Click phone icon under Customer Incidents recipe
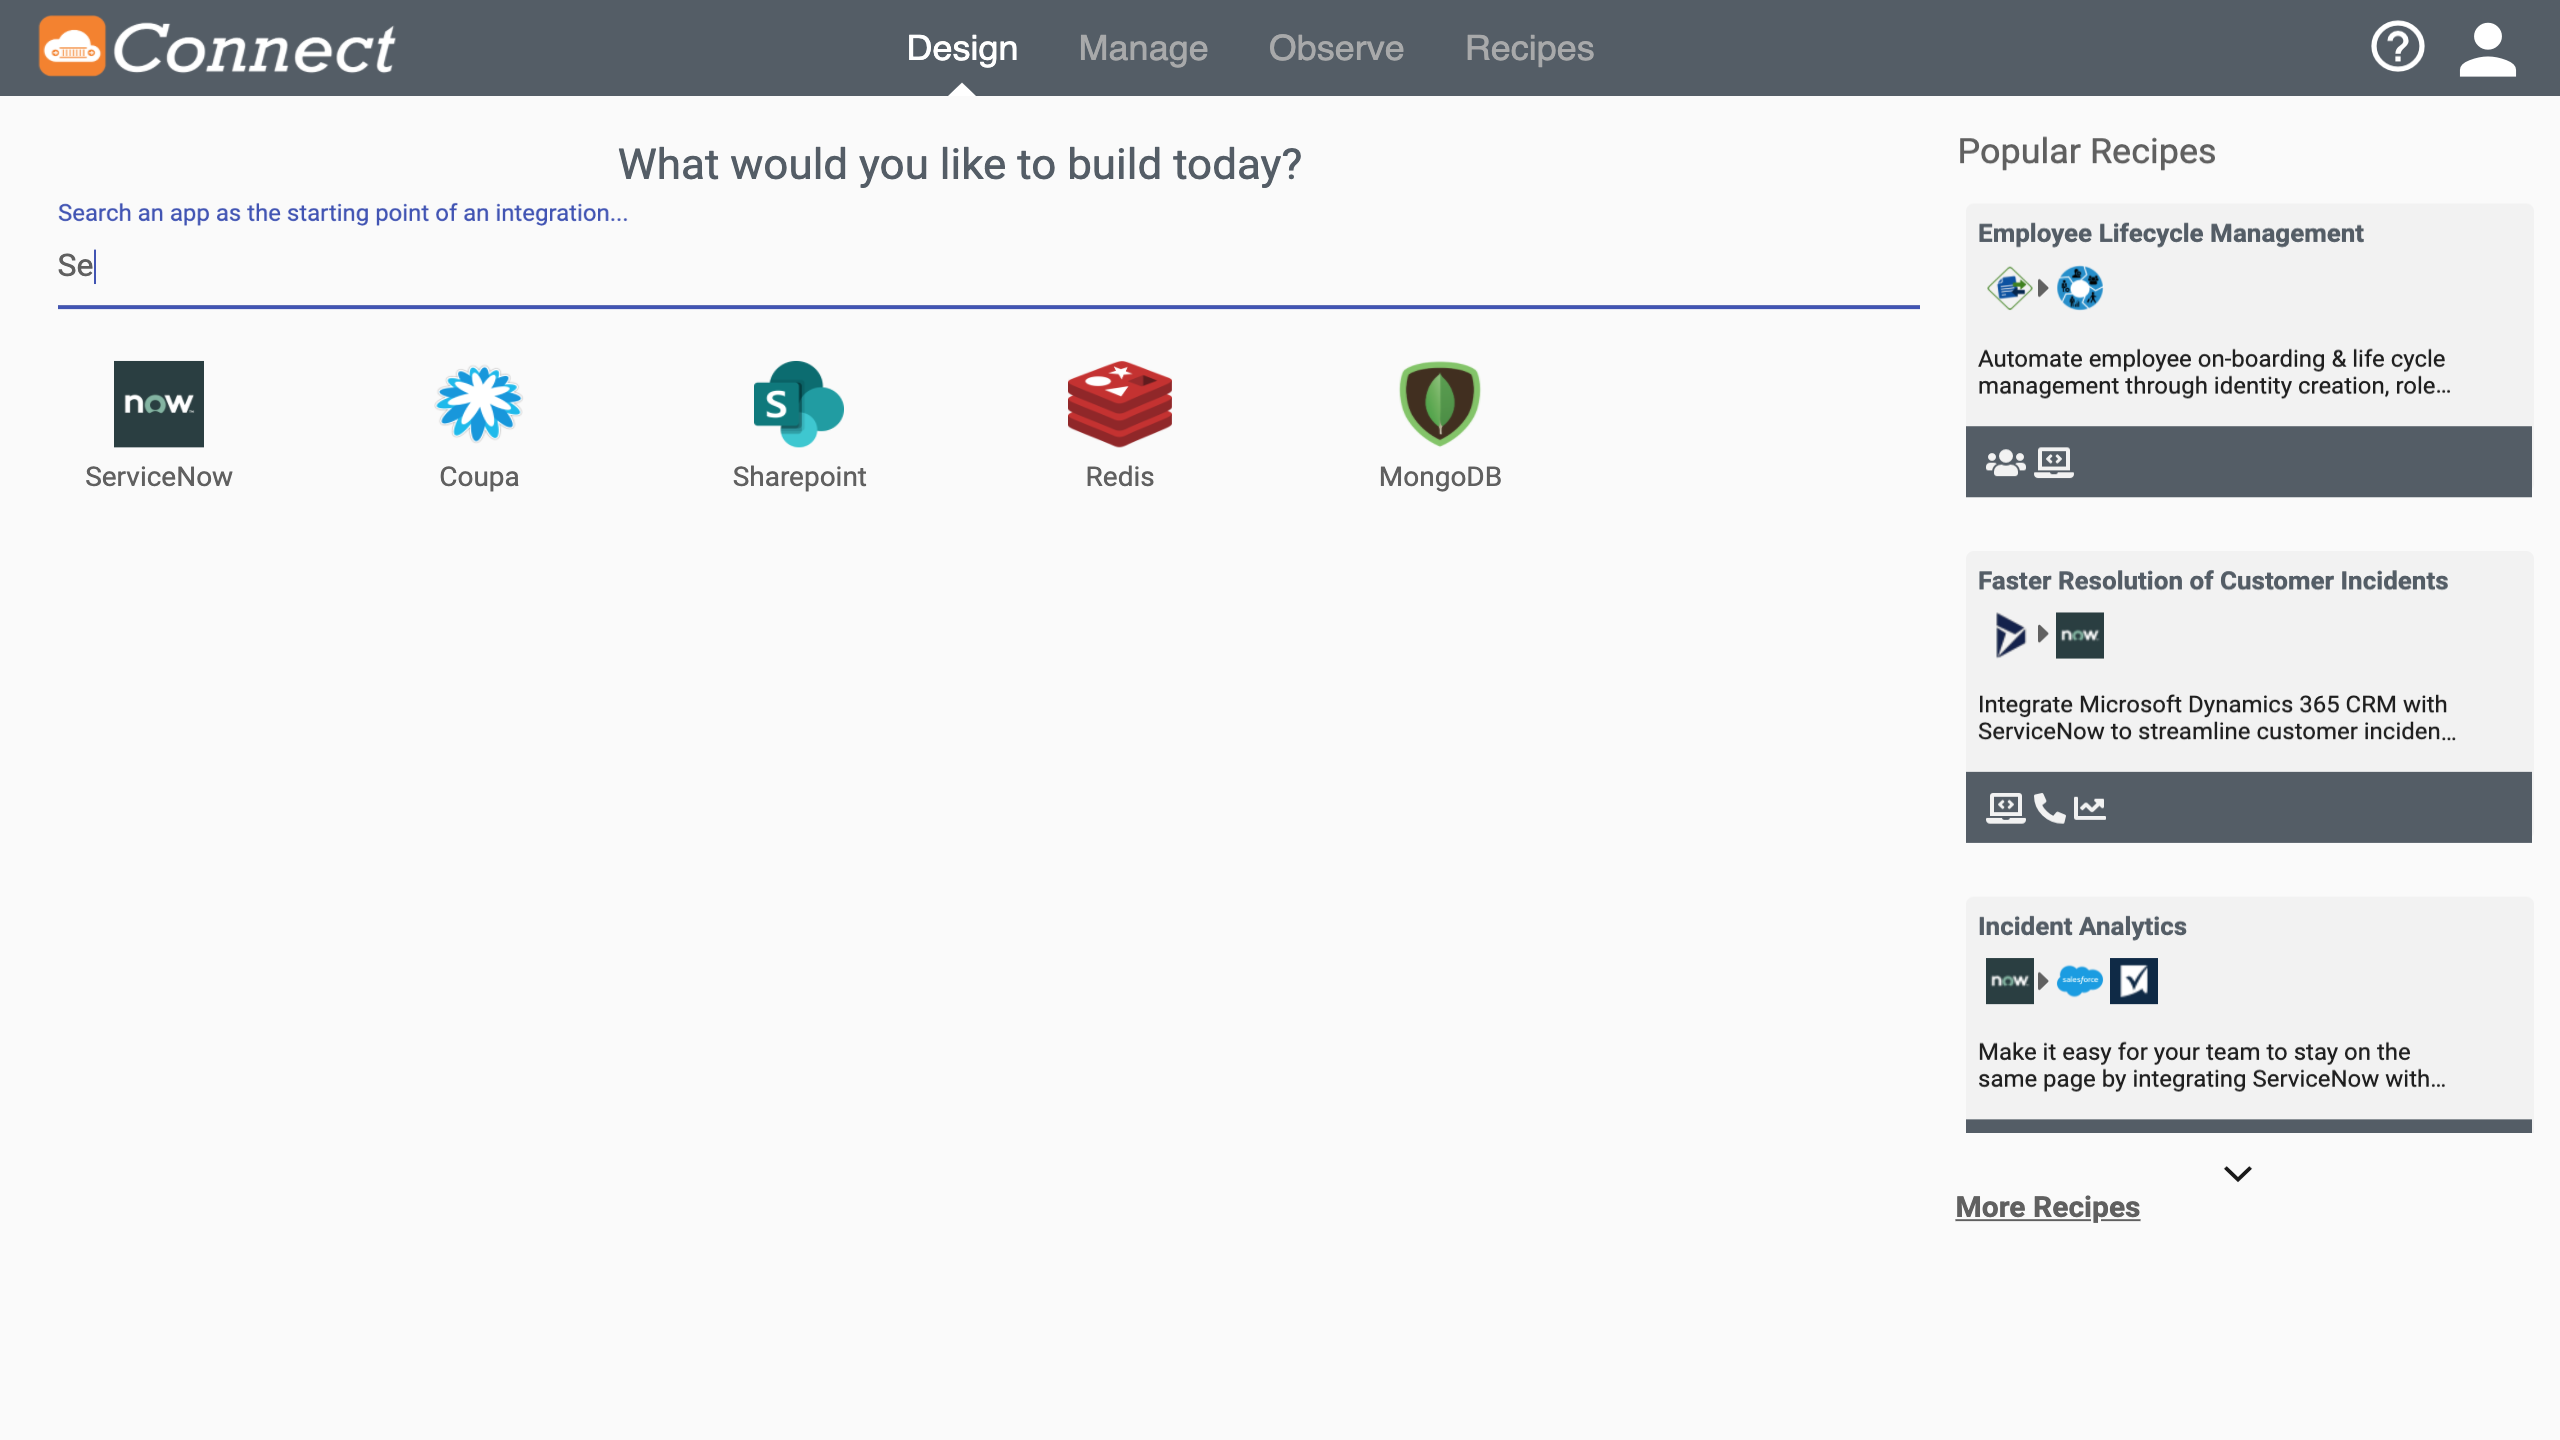Image resolution: width=2560 pixels, height=1440 pixels. click(2049, 808)
